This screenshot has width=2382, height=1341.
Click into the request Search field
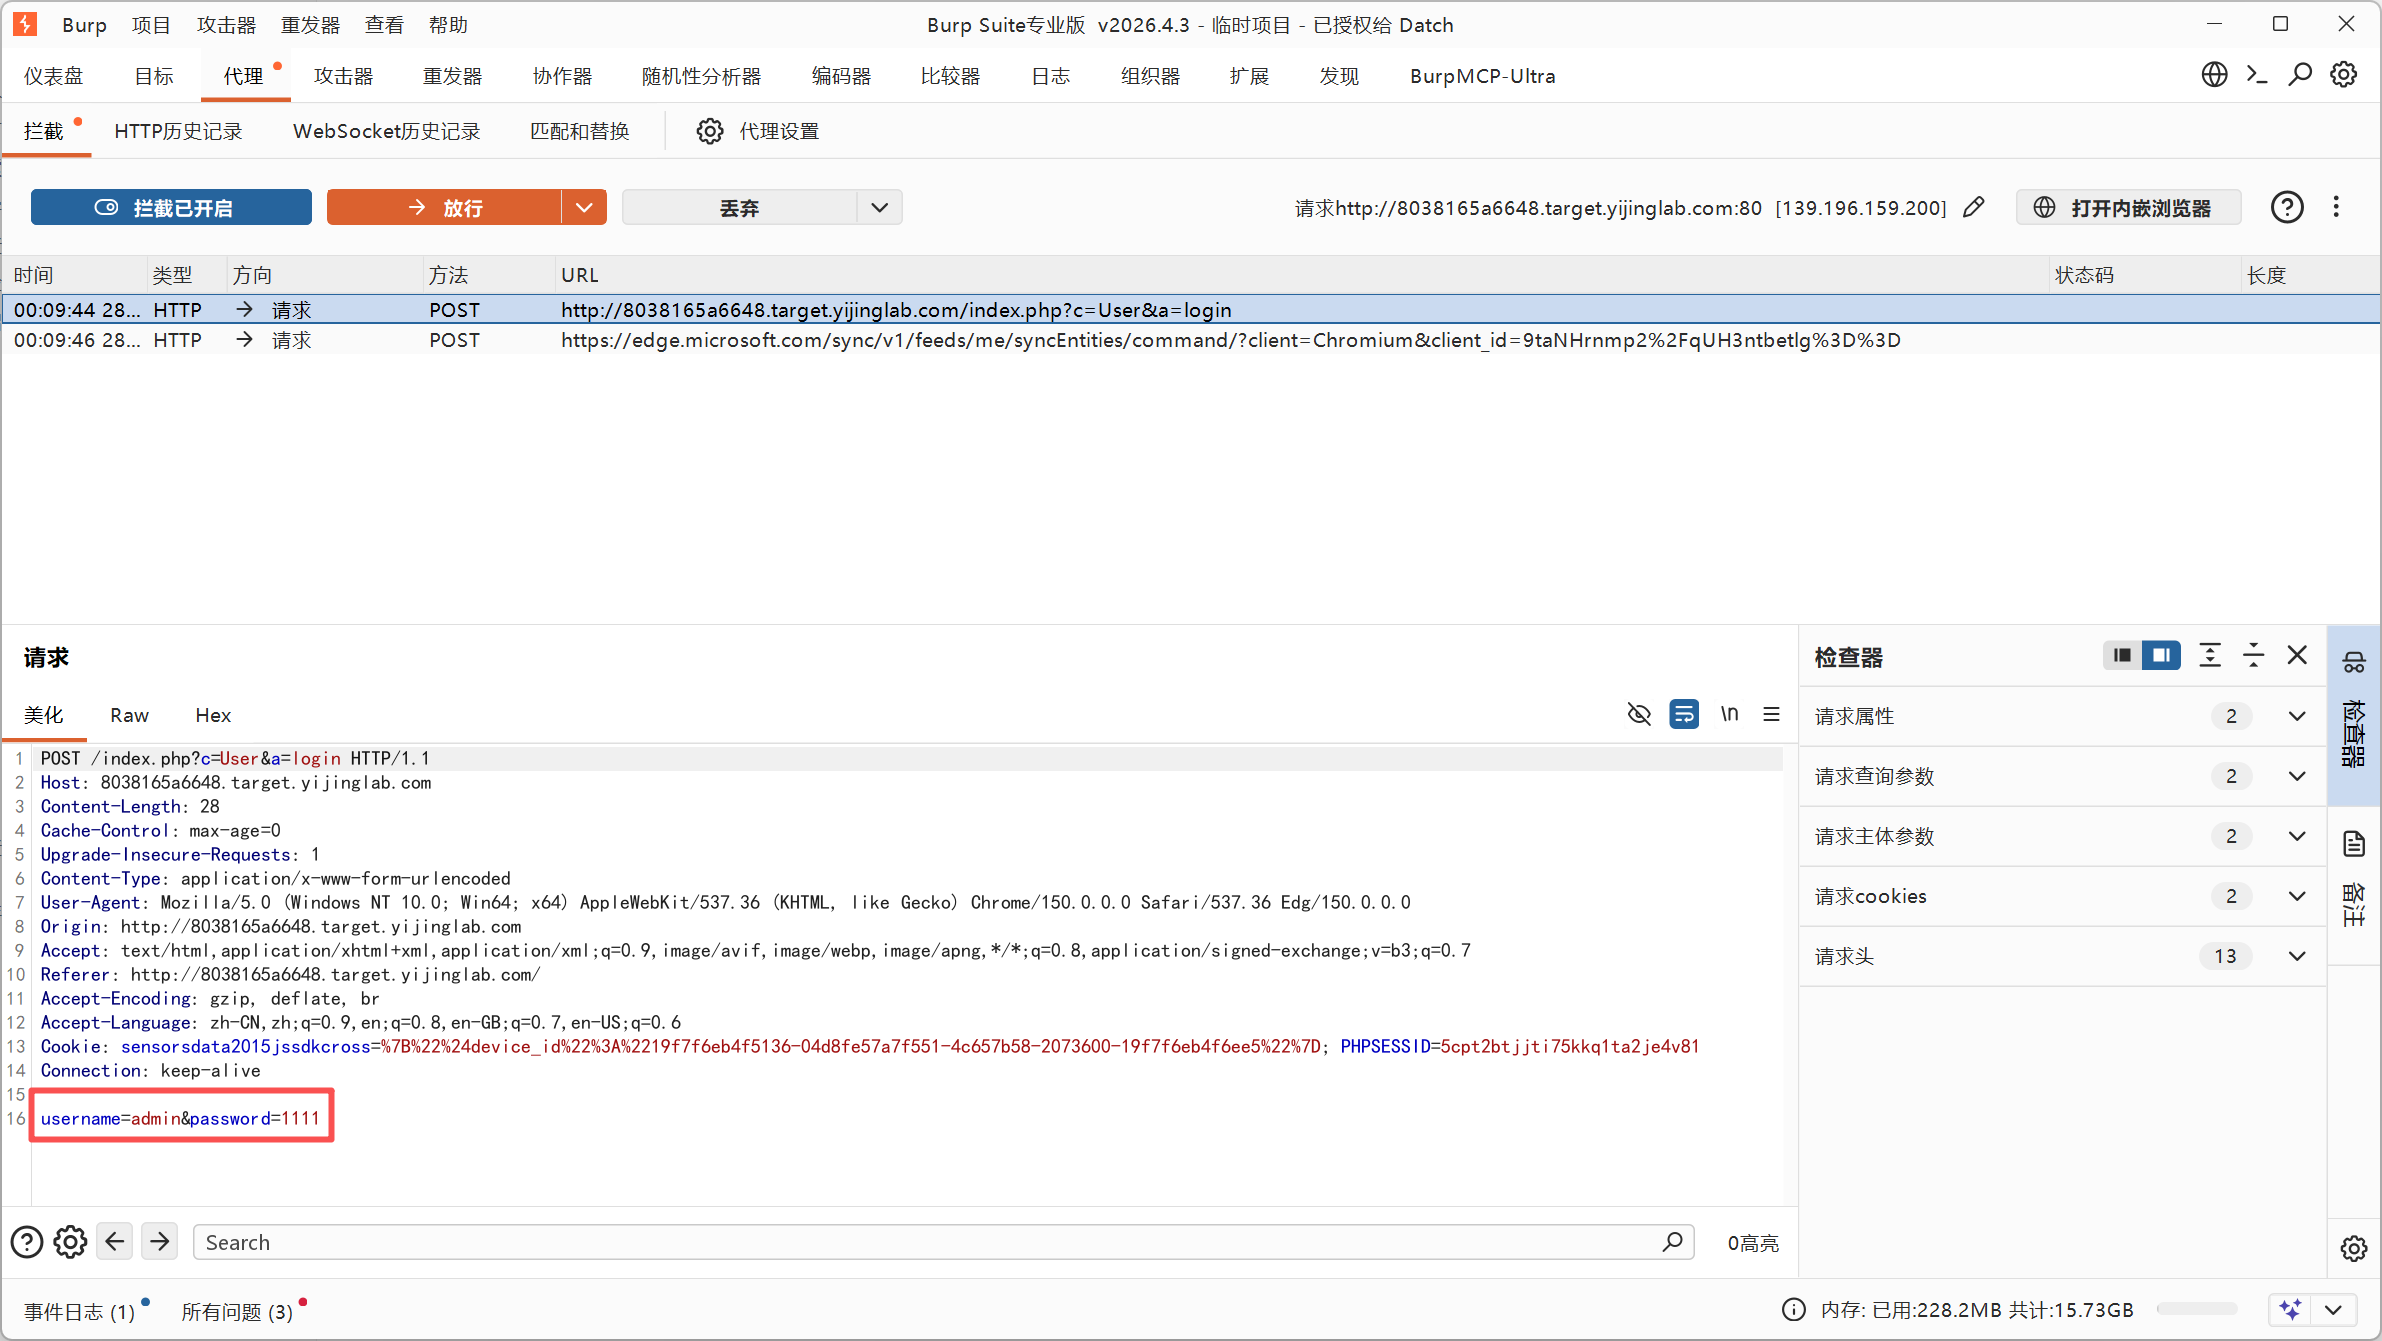pyautogui.click(x=943, y=1242)
